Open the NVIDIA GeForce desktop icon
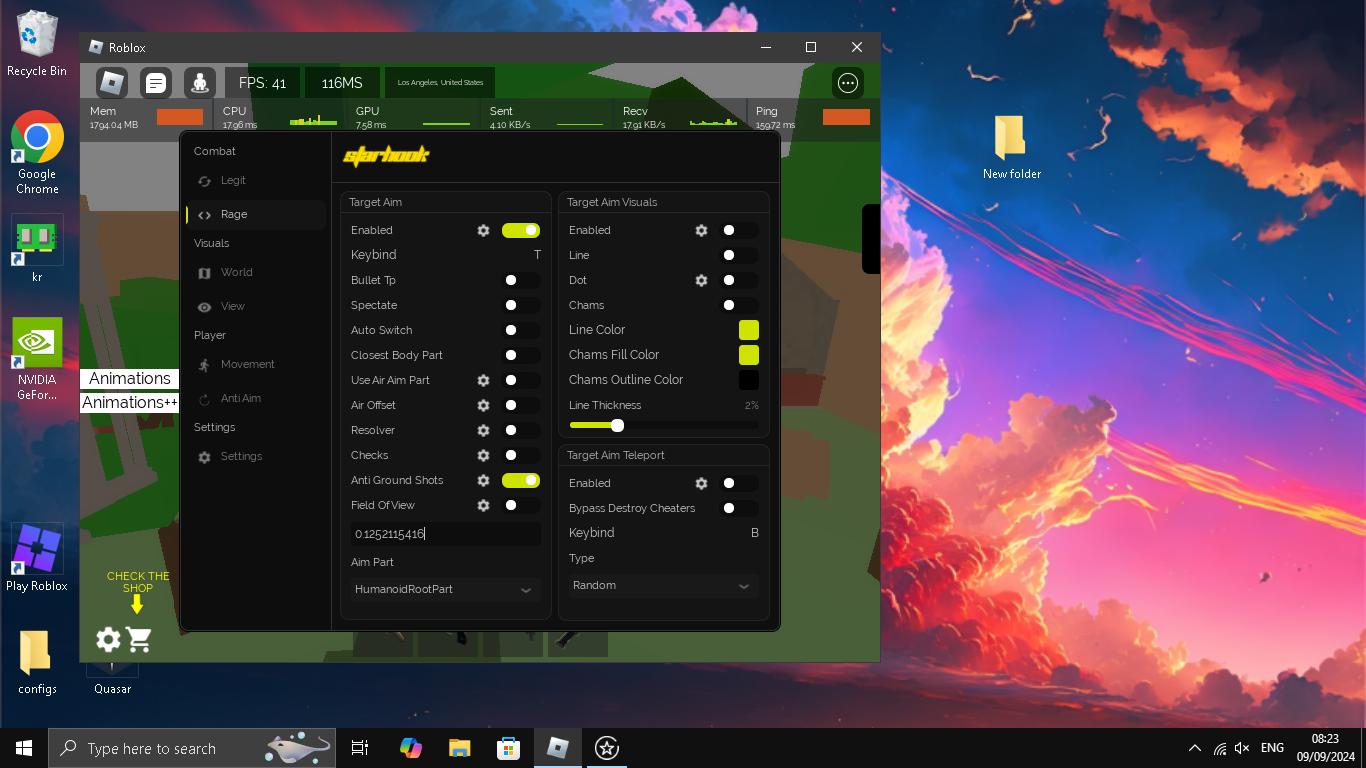 point(37,359)
